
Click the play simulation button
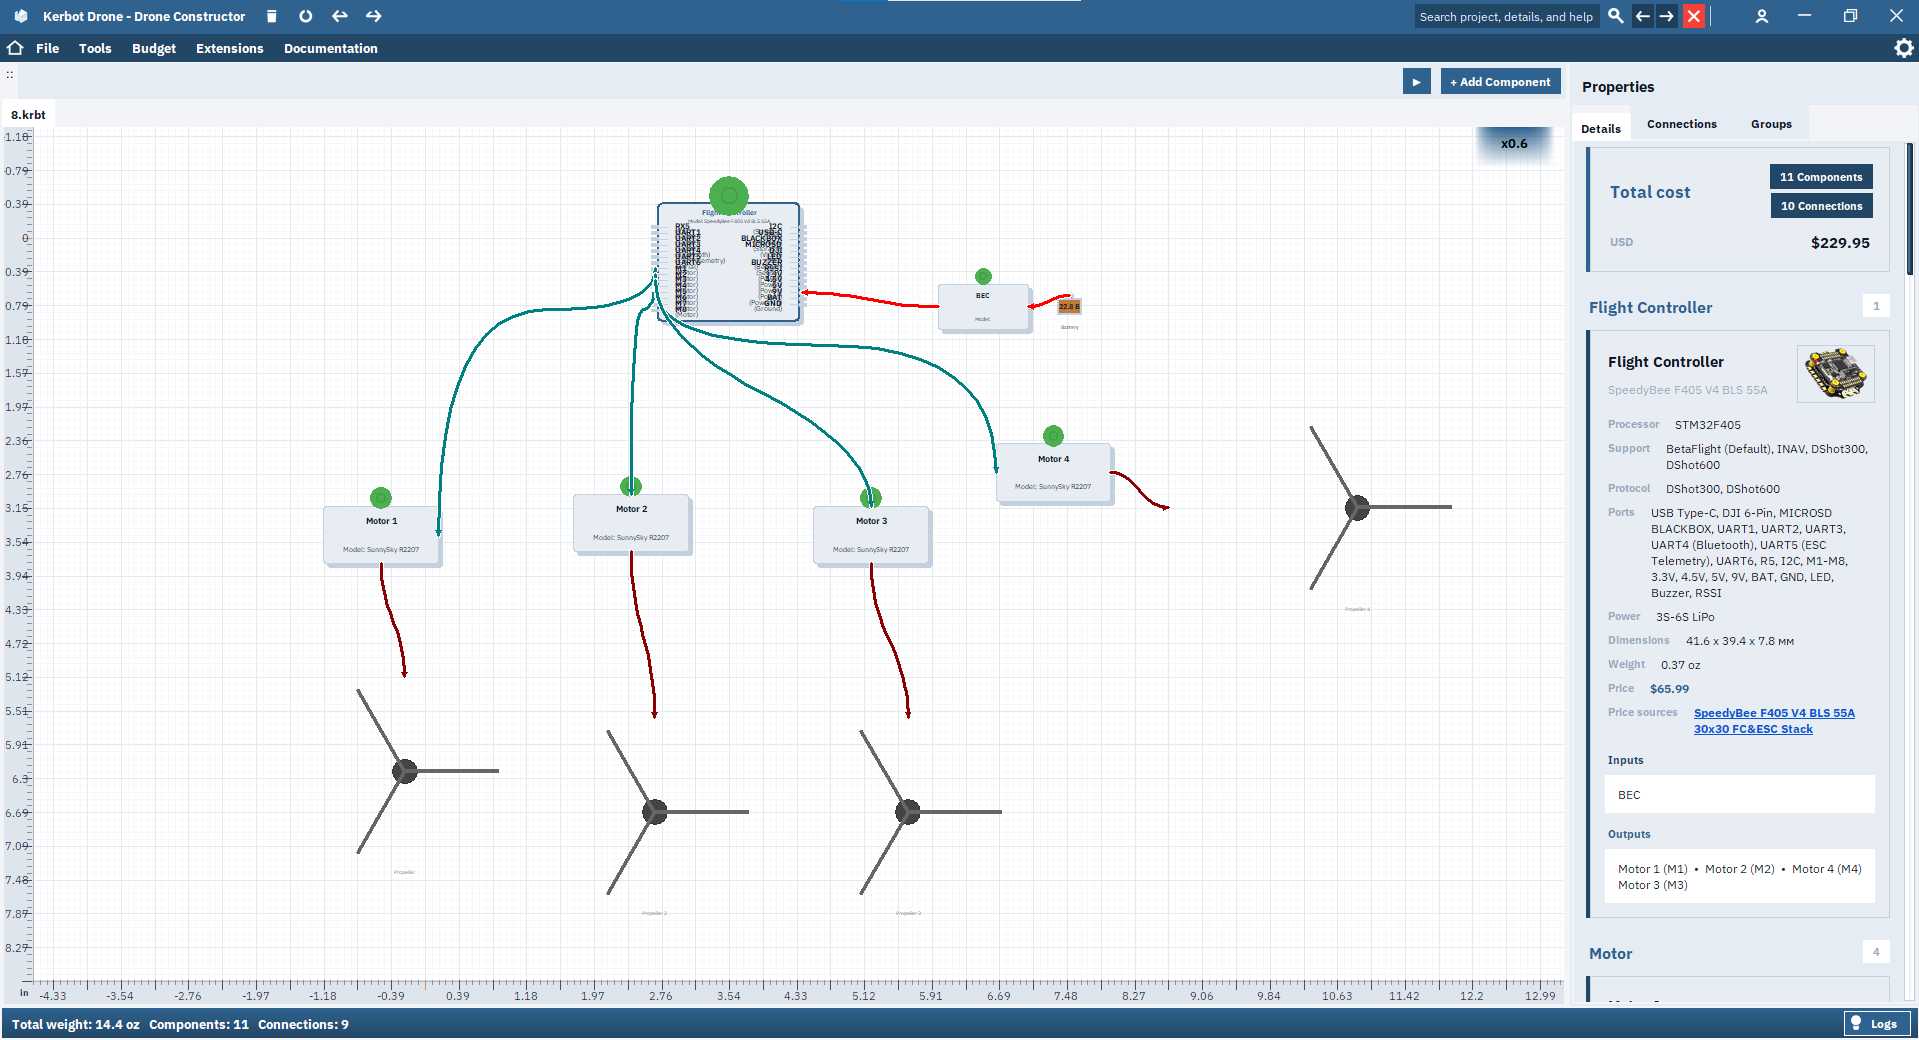point(1416,82)
